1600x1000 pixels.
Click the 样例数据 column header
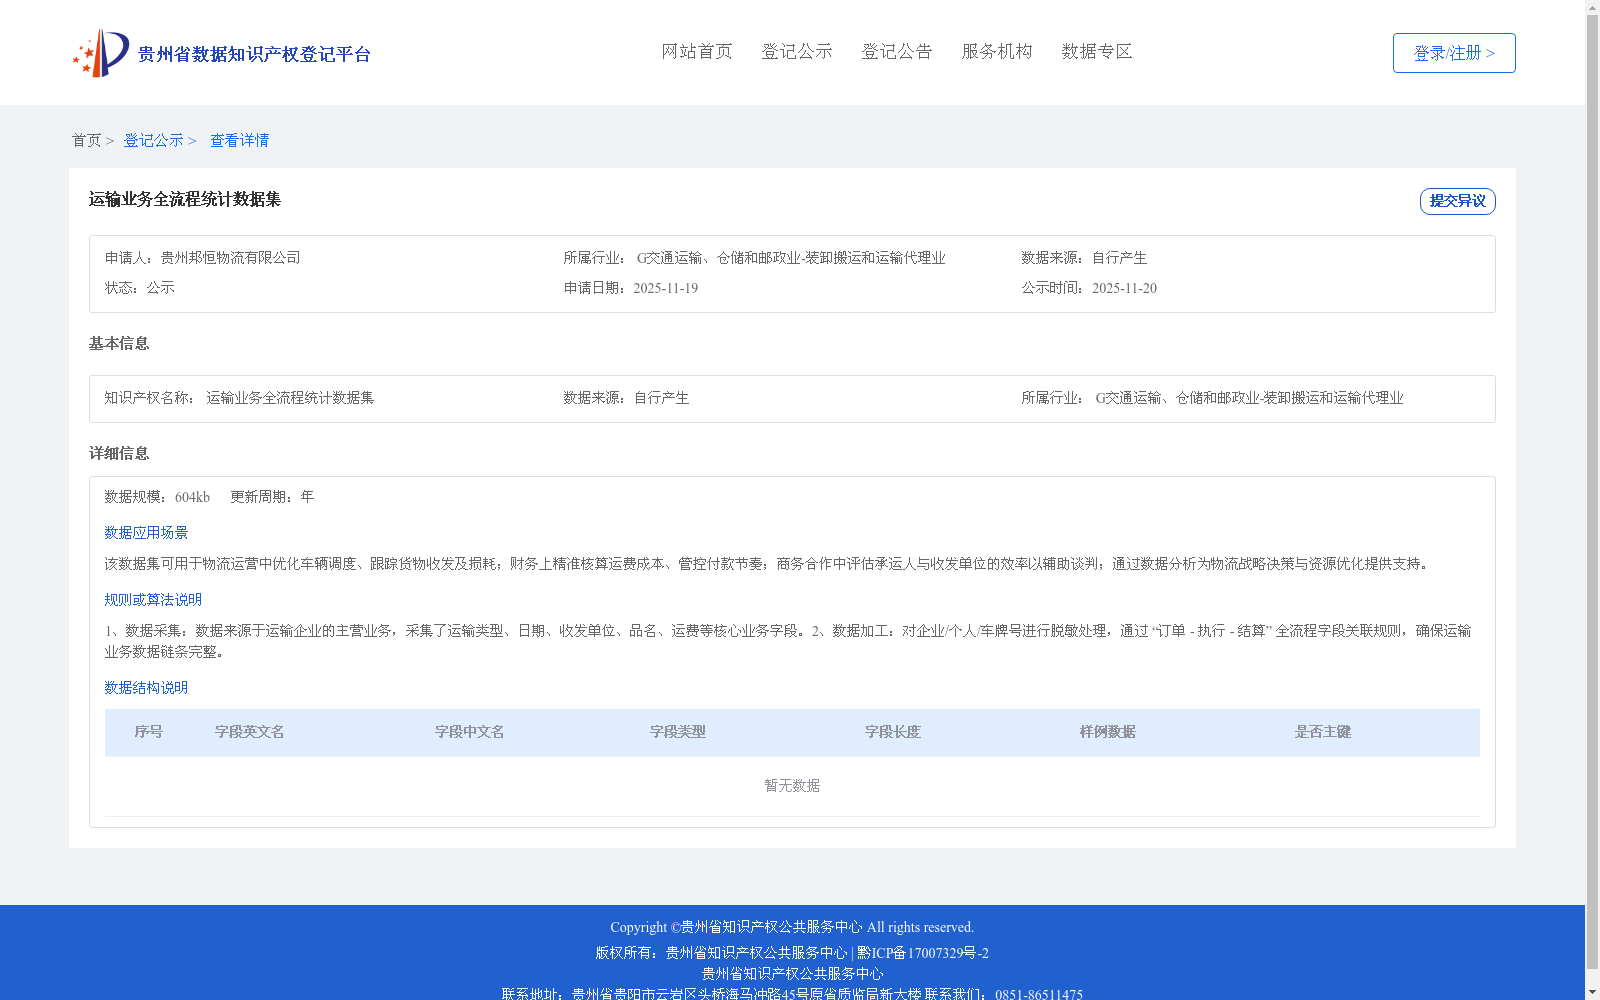click(1108, 732)
